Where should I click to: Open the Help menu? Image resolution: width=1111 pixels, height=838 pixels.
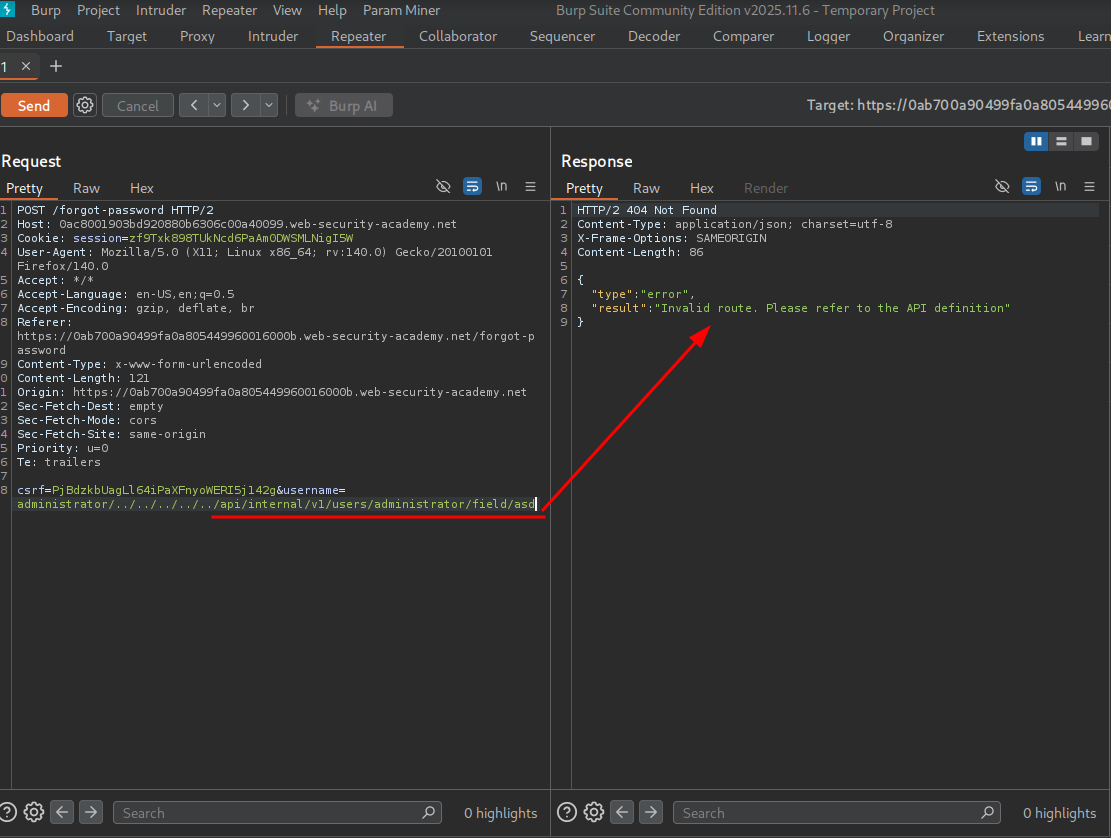pos(332,11)
